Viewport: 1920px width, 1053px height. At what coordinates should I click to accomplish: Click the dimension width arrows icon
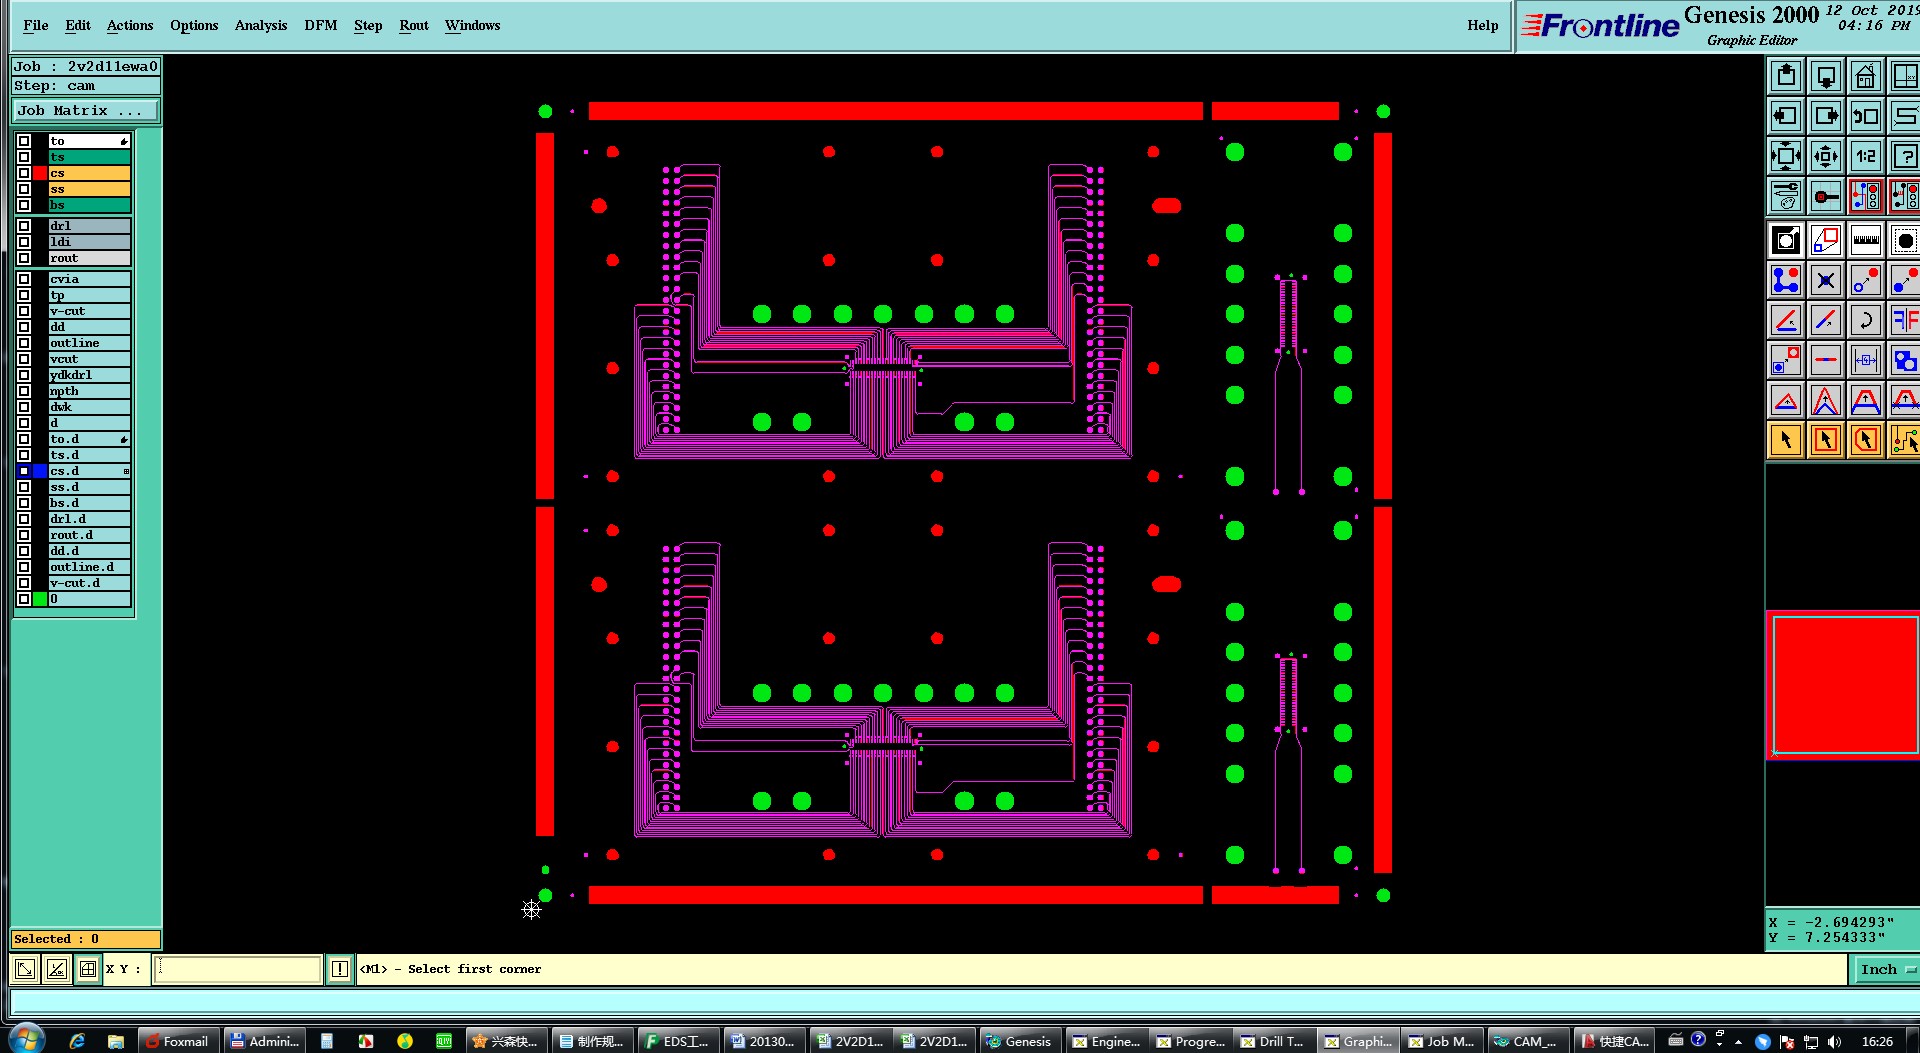tap(1866, 360)
